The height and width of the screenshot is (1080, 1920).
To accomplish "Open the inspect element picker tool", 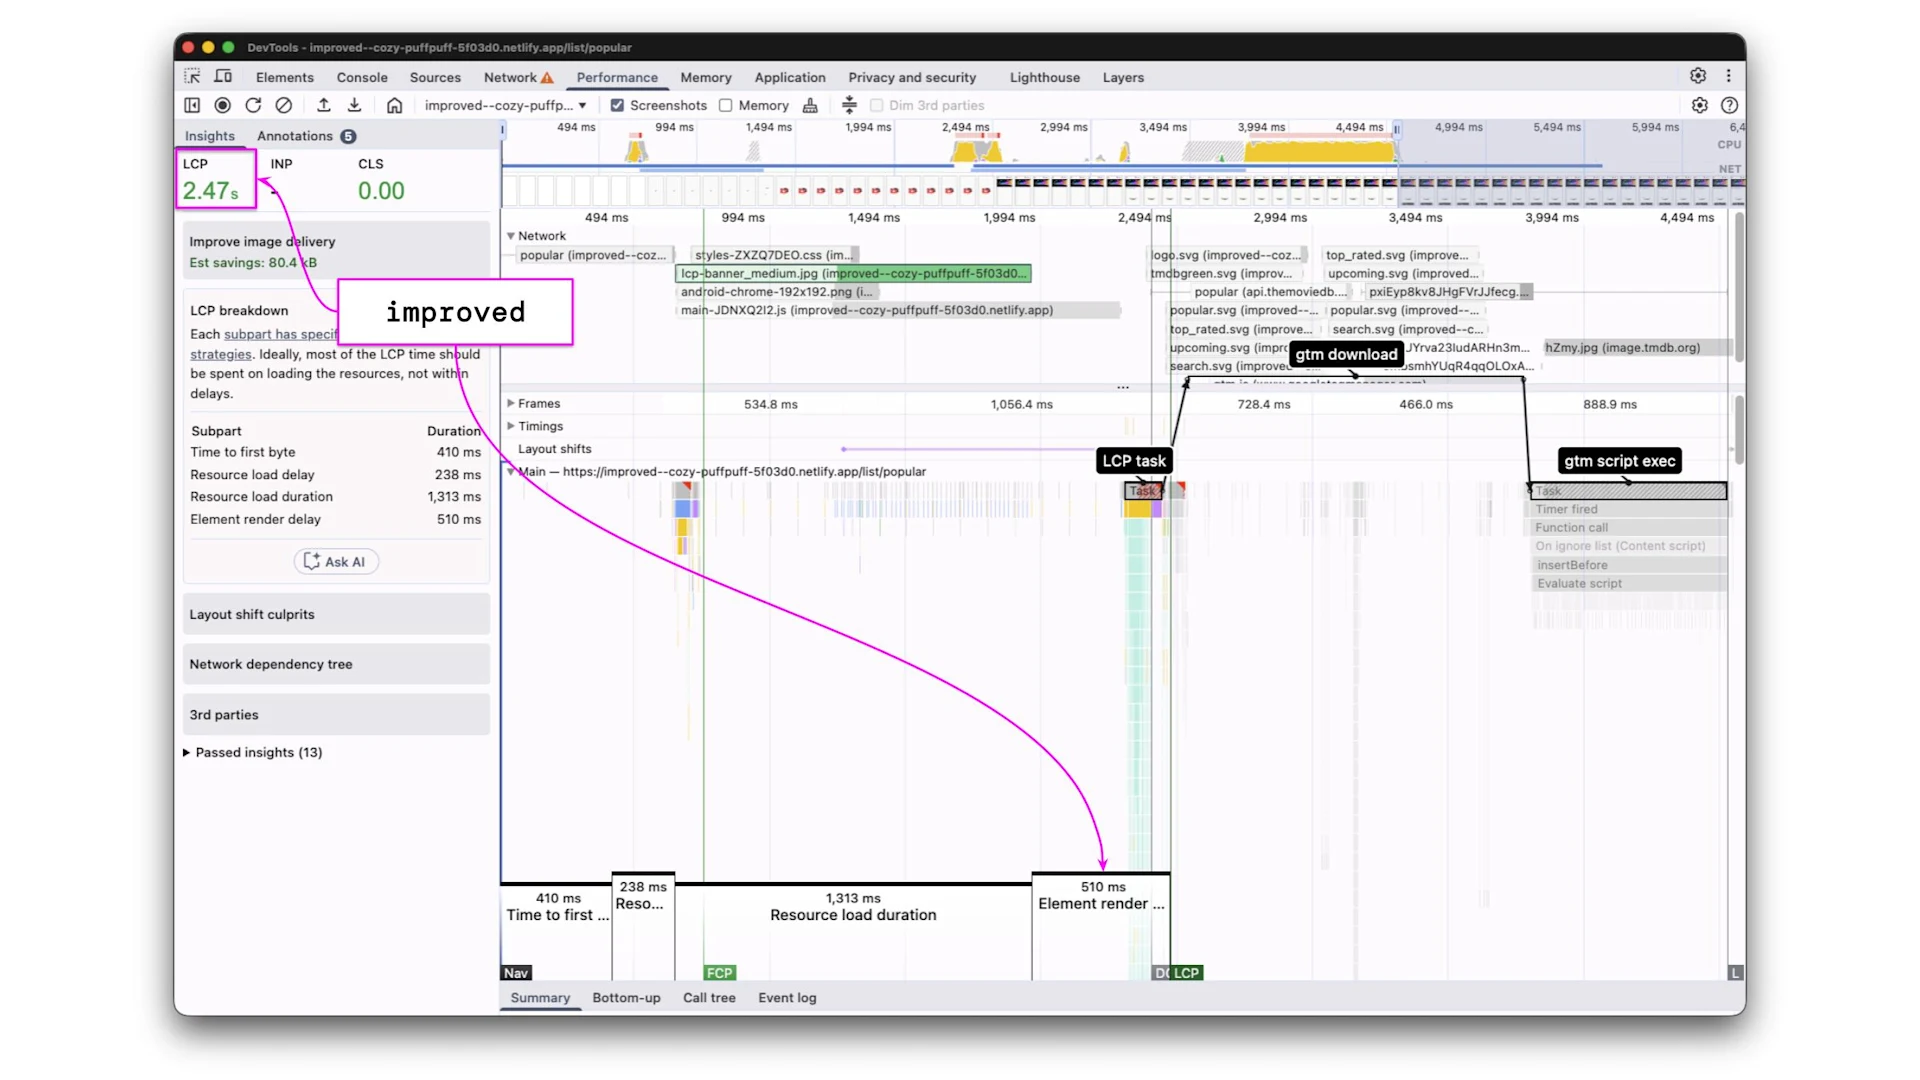I will pyautogui.click(x=192, y=77).
